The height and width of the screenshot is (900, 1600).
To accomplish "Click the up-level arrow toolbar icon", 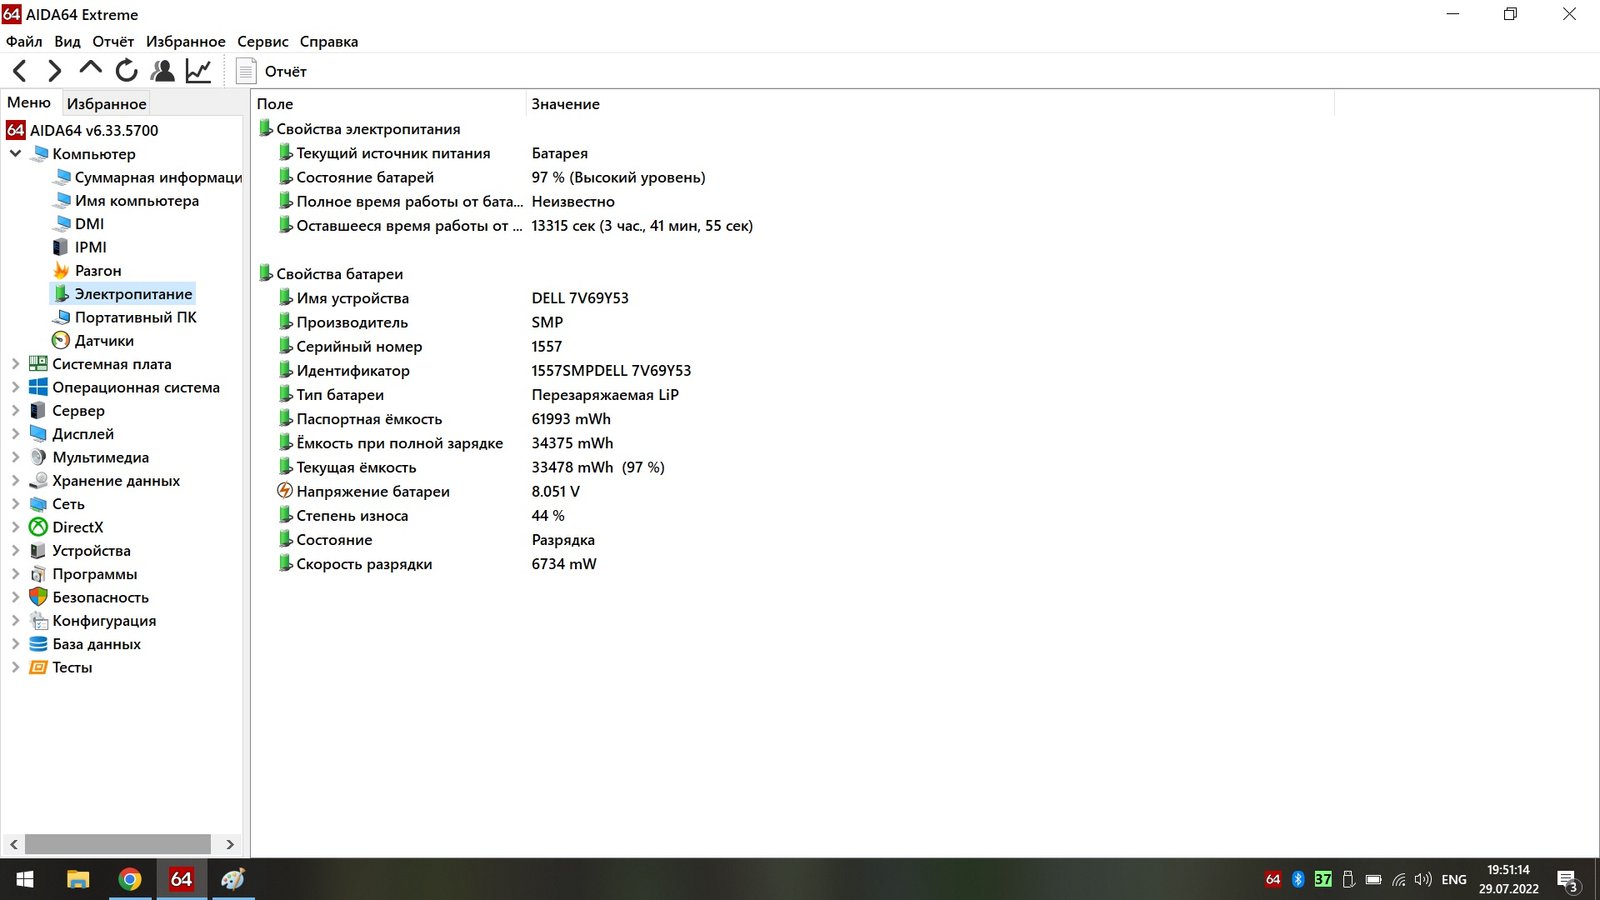I will coord(90,69).
